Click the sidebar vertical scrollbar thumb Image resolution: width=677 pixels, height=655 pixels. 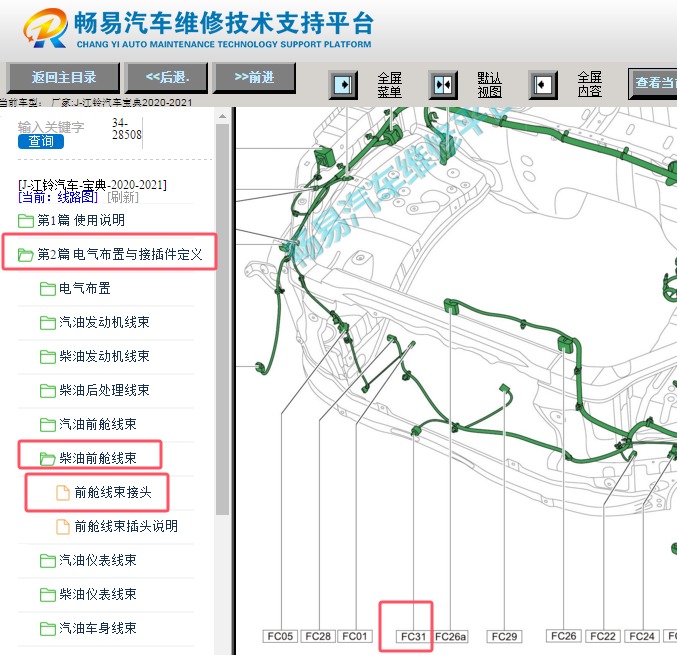pyautogui.click(x=222, y=320)
